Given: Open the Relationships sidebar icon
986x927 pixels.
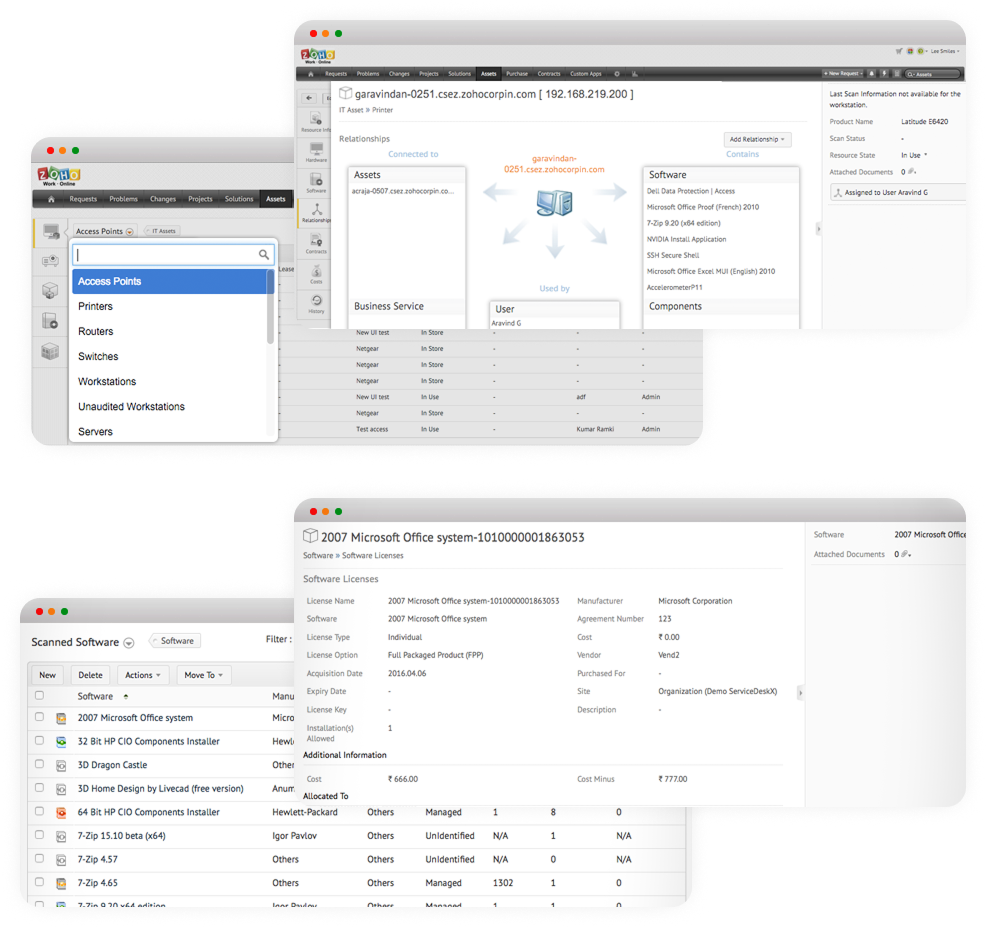Looking at the screenshot, I should tap(316, 211).
